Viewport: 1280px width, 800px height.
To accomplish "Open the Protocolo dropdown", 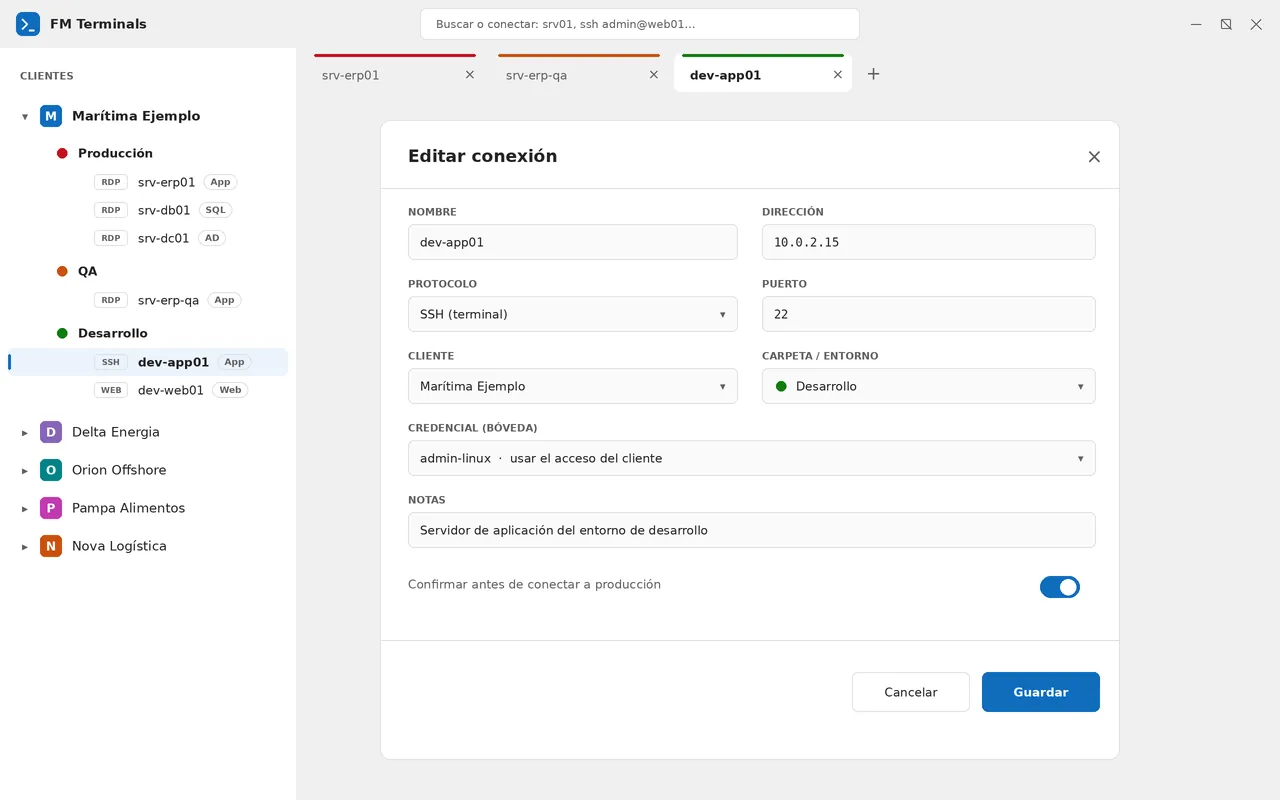I will click(x=573, y=314).
